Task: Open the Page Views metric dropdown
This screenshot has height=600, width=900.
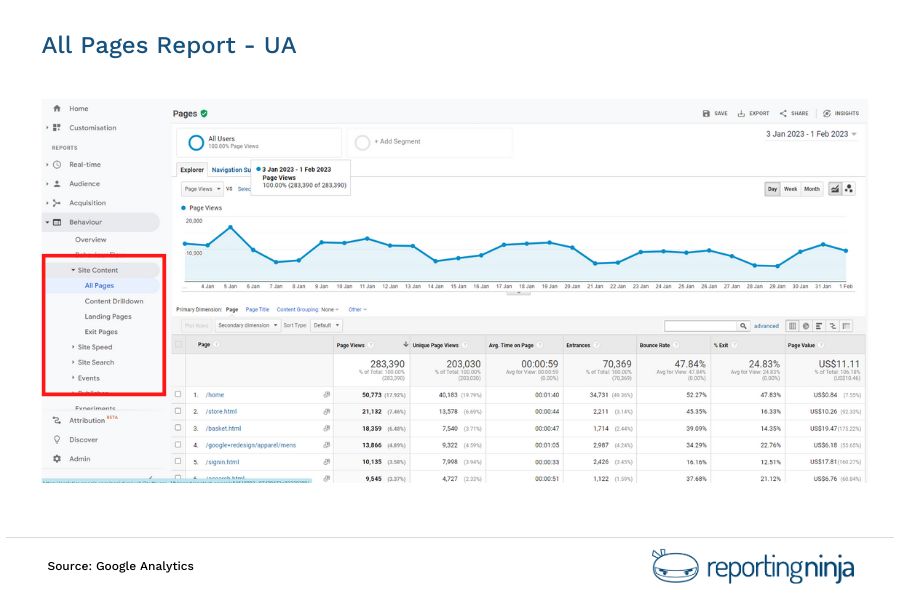Action: (x=202, y=189)
